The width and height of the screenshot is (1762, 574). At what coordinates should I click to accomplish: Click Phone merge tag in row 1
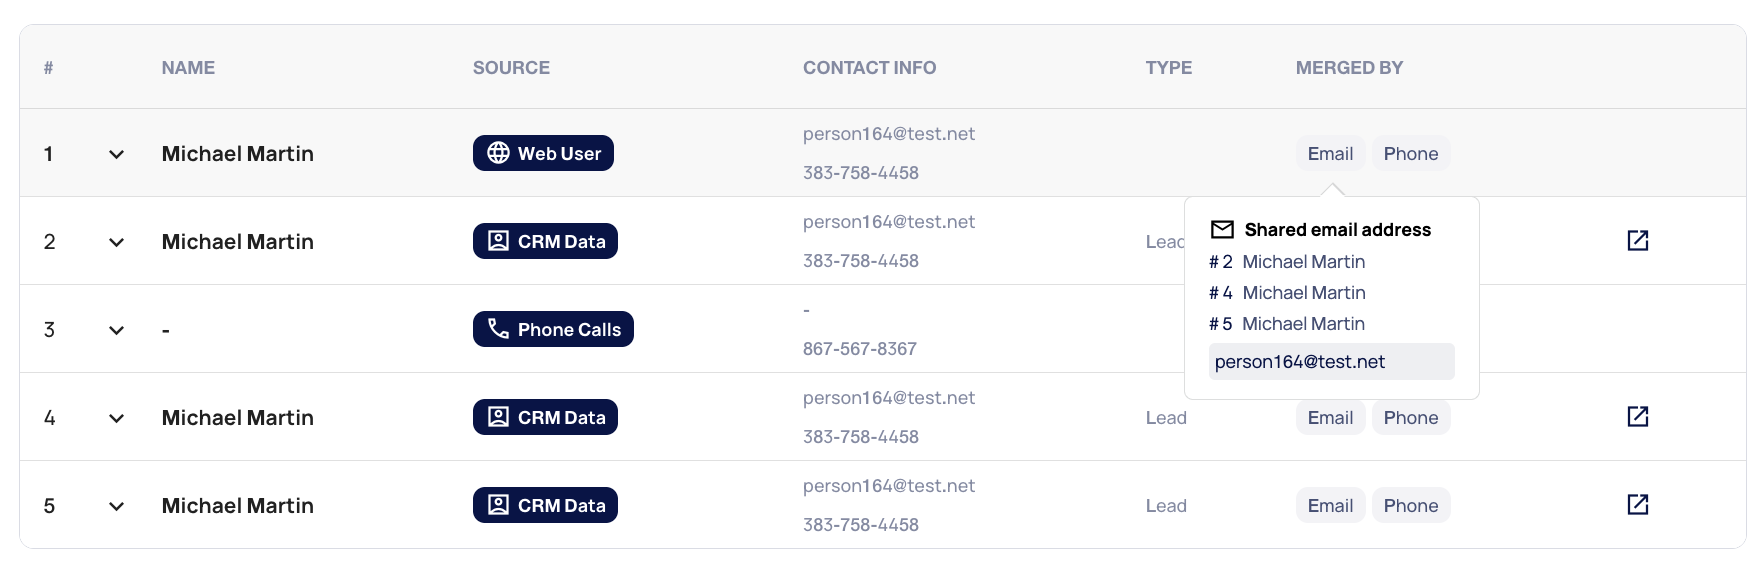point(1410,154)
